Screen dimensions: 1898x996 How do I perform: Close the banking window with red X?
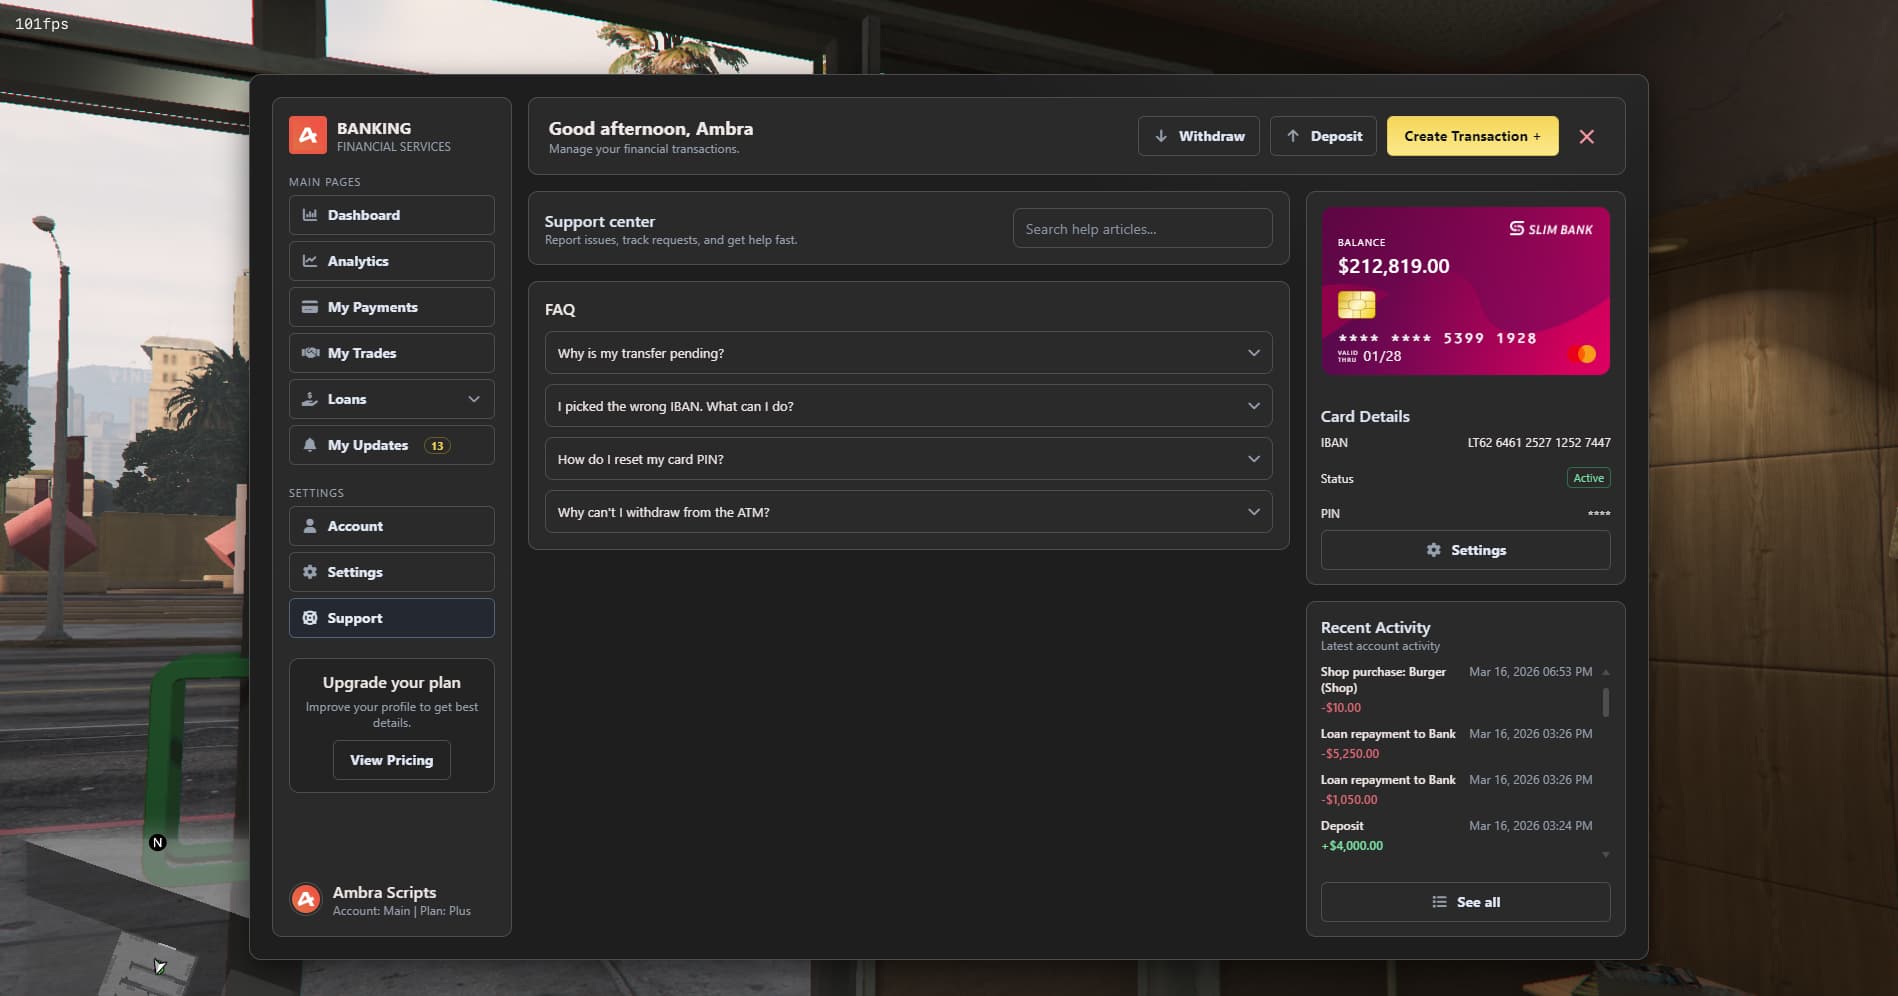point(1587,137)
